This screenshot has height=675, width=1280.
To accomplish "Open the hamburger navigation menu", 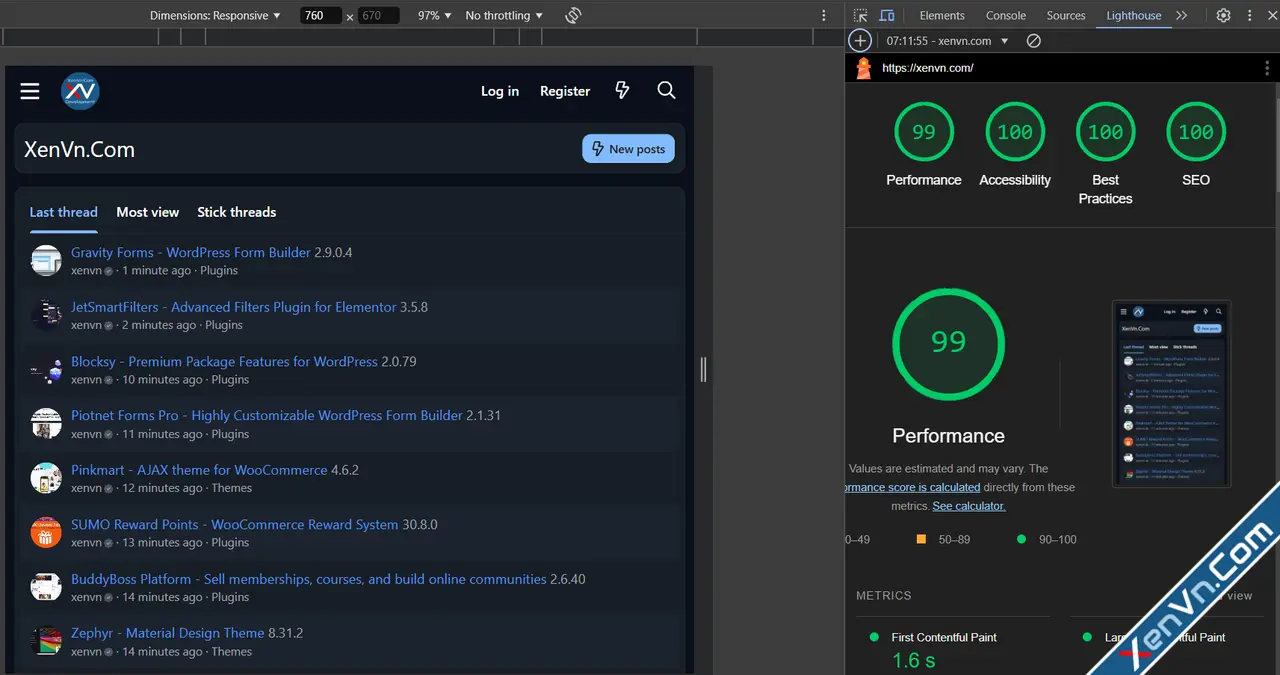I will click(30, 91).
